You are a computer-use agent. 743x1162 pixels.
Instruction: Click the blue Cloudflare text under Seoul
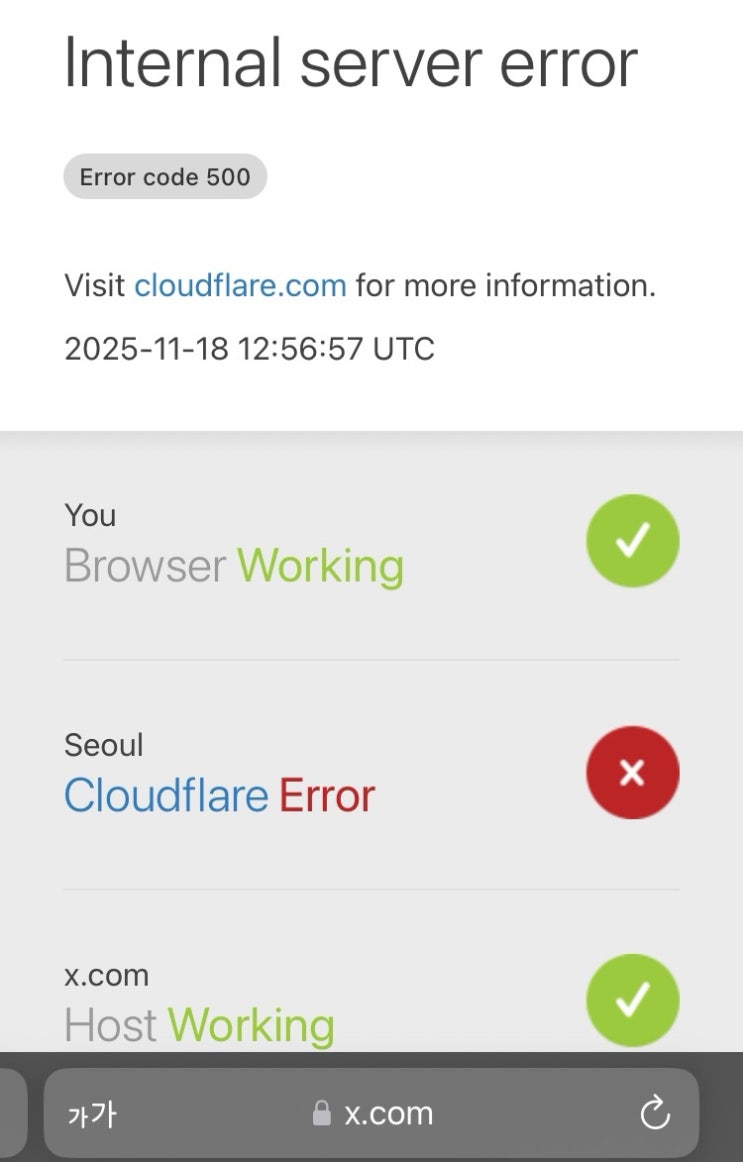click(x=166, y=795)
